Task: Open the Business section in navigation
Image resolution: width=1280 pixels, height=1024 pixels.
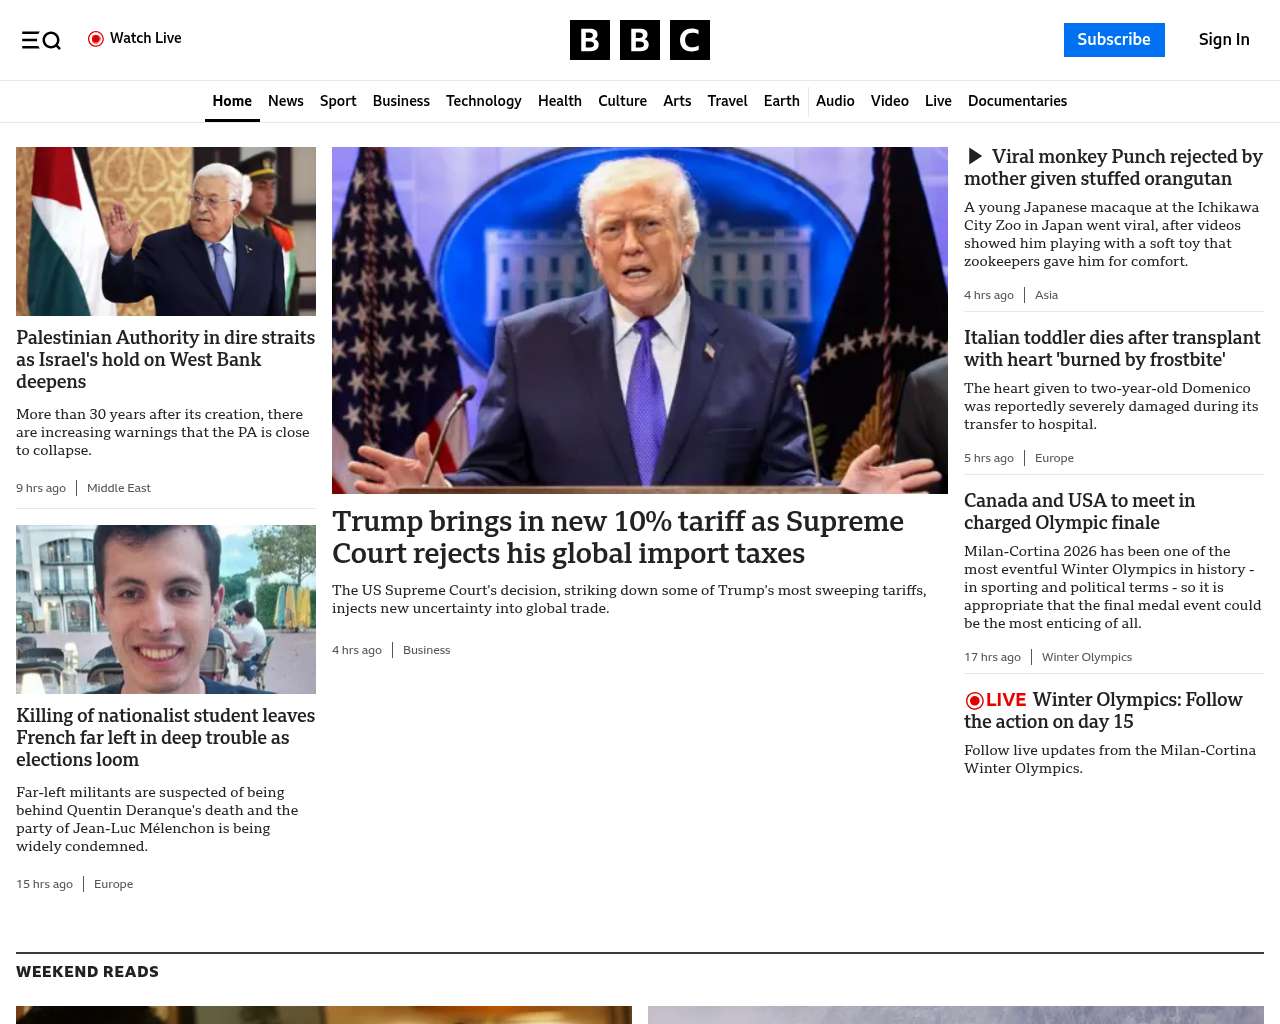Action: pos(401,101)
